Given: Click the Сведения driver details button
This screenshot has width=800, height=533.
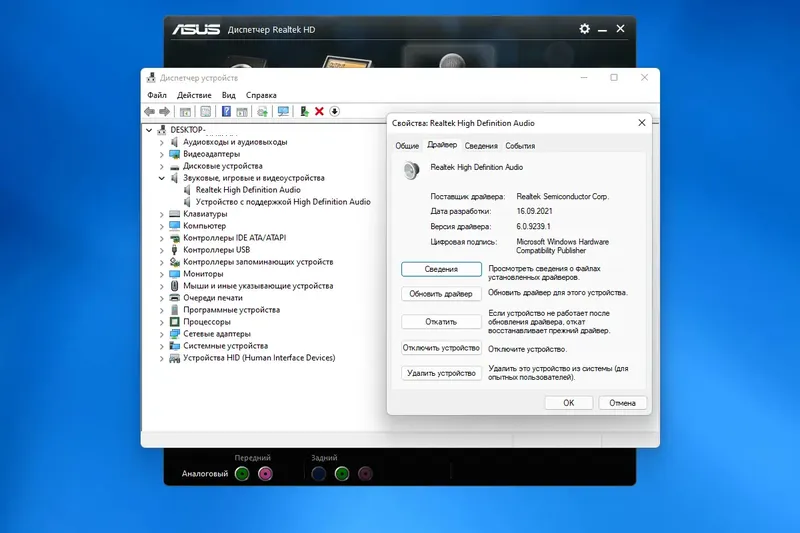Looking at the screenshot, I should click(441, 269).
